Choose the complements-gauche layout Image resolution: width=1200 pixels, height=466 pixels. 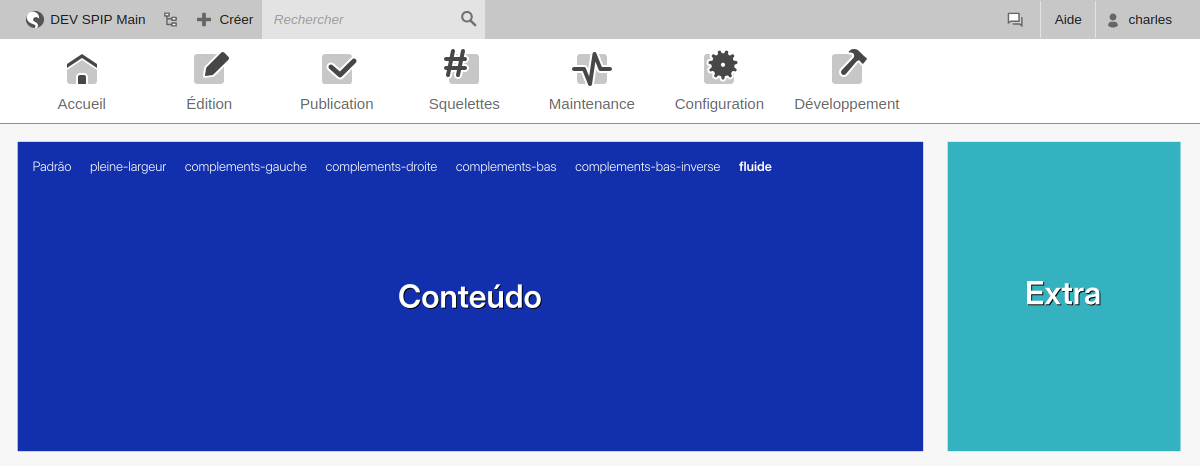(245, 167)
